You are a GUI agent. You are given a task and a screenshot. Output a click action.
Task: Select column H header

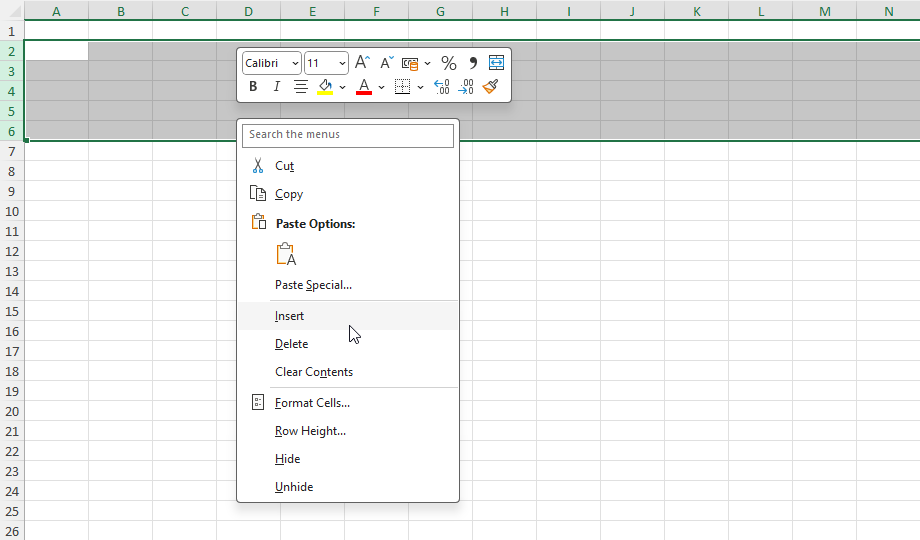click(504, 11)
